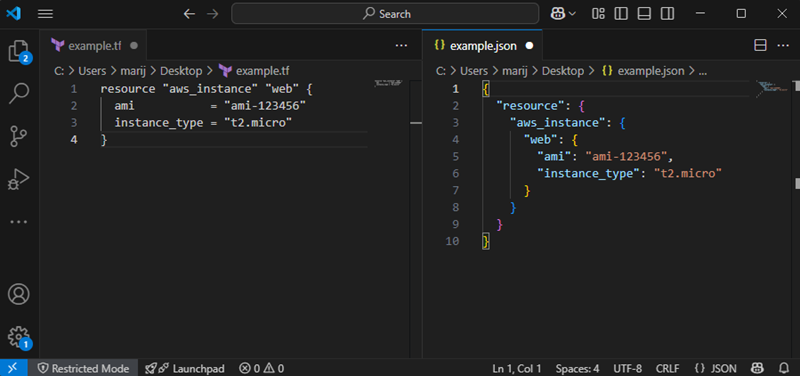This screenshot has width=800, height=376.
Task: Click the JSON braces icon in breadcrumb
Action: coord(607,70)
